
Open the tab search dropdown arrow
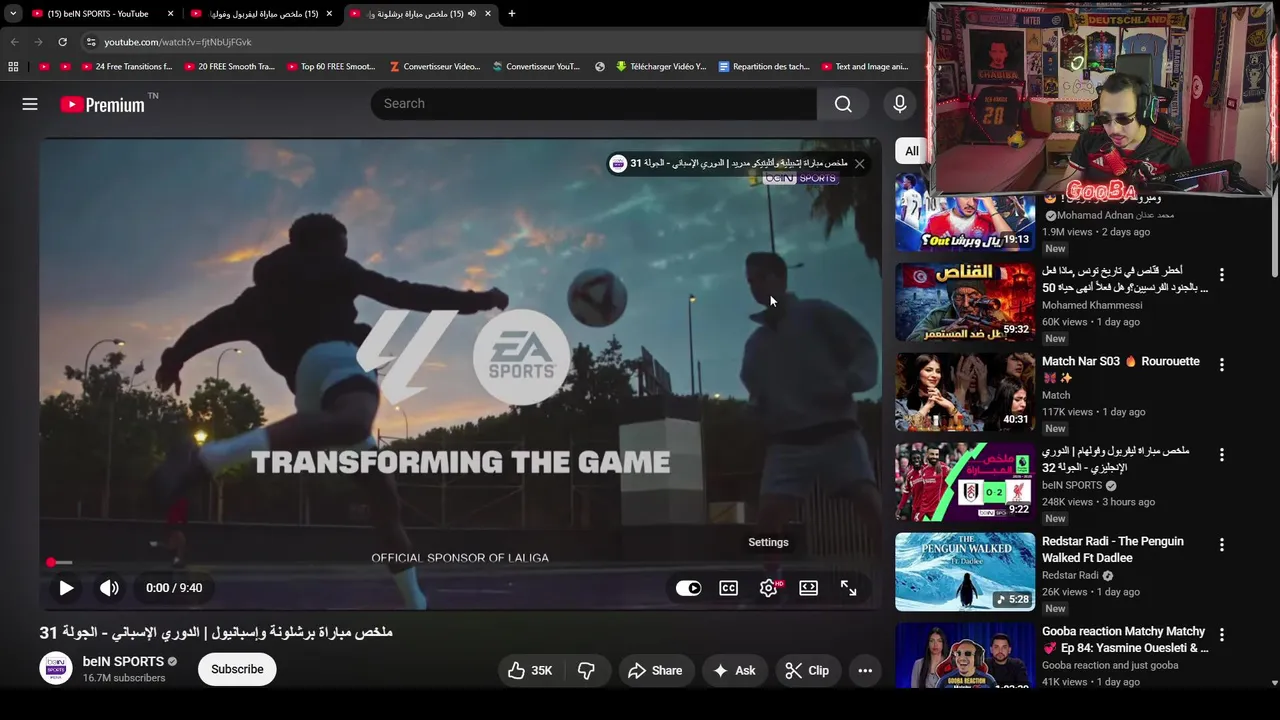[13, 14]
